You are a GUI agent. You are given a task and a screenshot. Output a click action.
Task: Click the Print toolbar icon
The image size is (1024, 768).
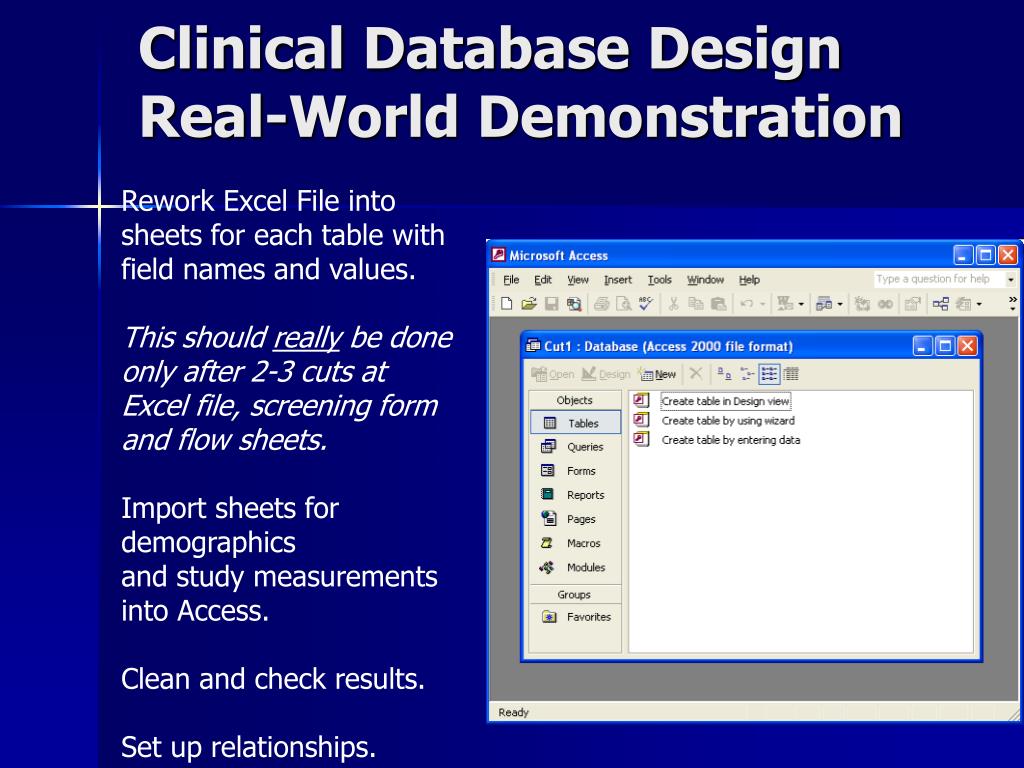point(601,304)
